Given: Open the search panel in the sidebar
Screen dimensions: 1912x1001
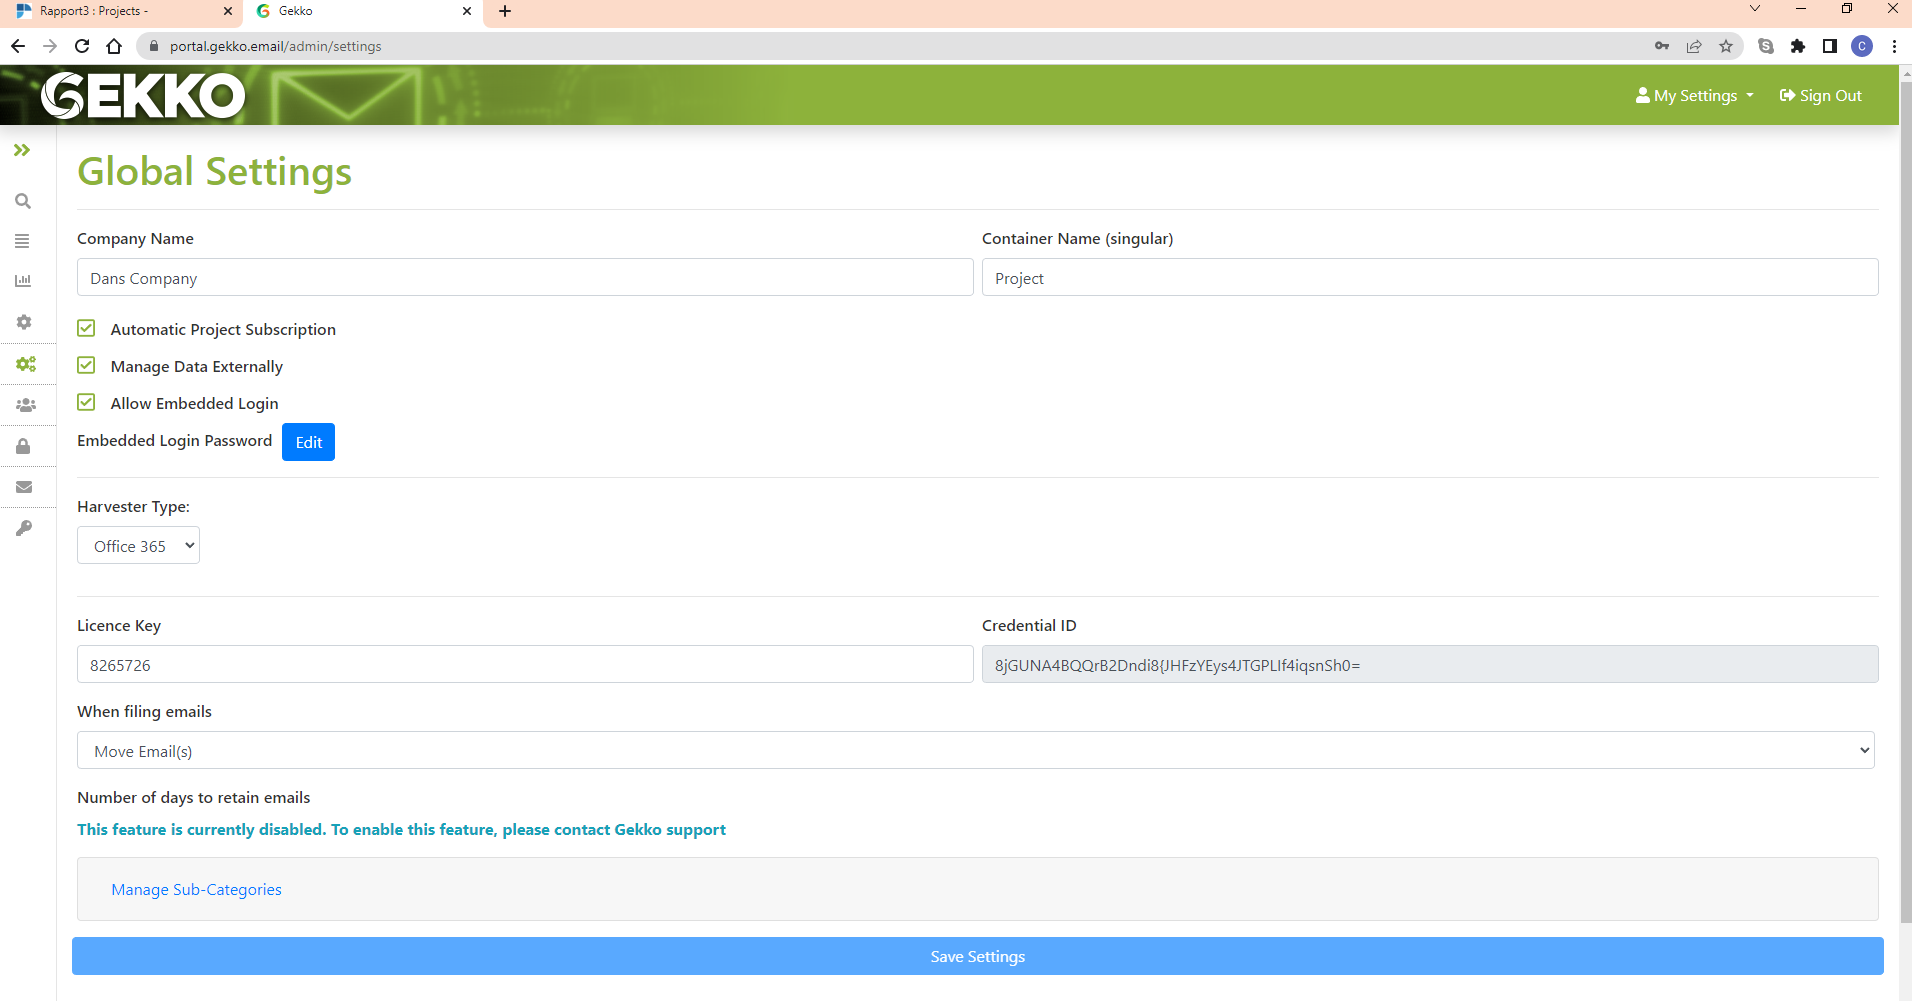Looking at the screenshot, I should point(22,200).
